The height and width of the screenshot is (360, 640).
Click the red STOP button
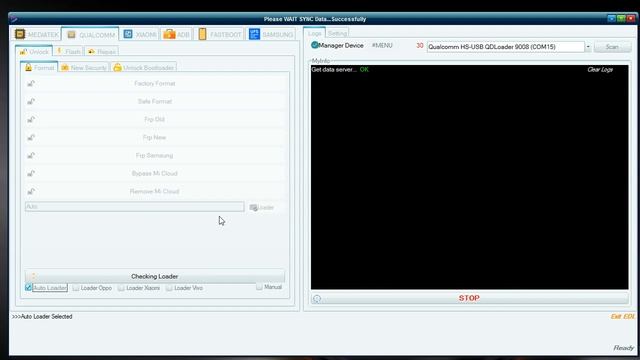click(x=469, y=298)
